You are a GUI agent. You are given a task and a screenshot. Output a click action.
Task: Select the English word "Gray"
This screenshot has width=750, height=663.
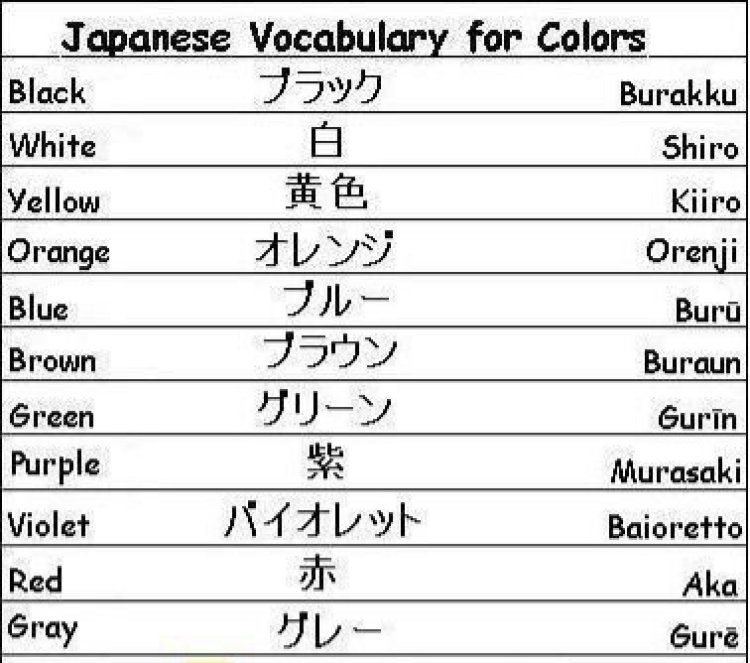(x=42, y=629)
